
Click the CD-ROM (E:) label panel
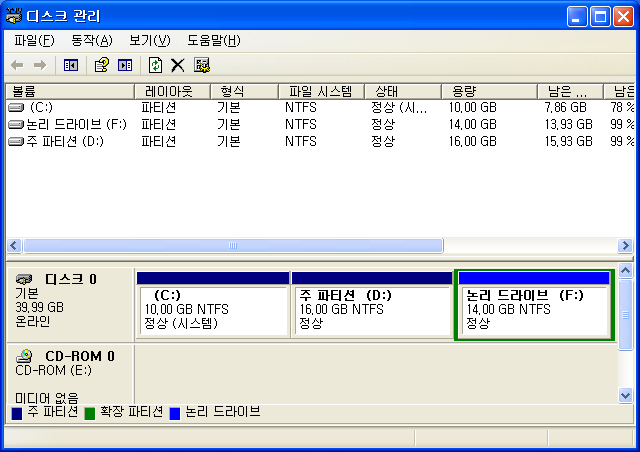[70, 375]
